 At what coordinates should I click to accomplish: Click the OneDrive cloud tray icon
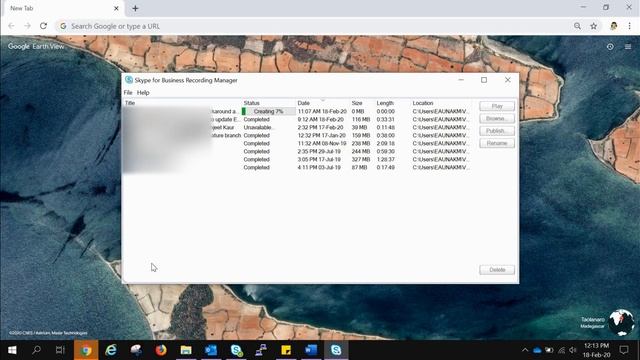point(537,350)
